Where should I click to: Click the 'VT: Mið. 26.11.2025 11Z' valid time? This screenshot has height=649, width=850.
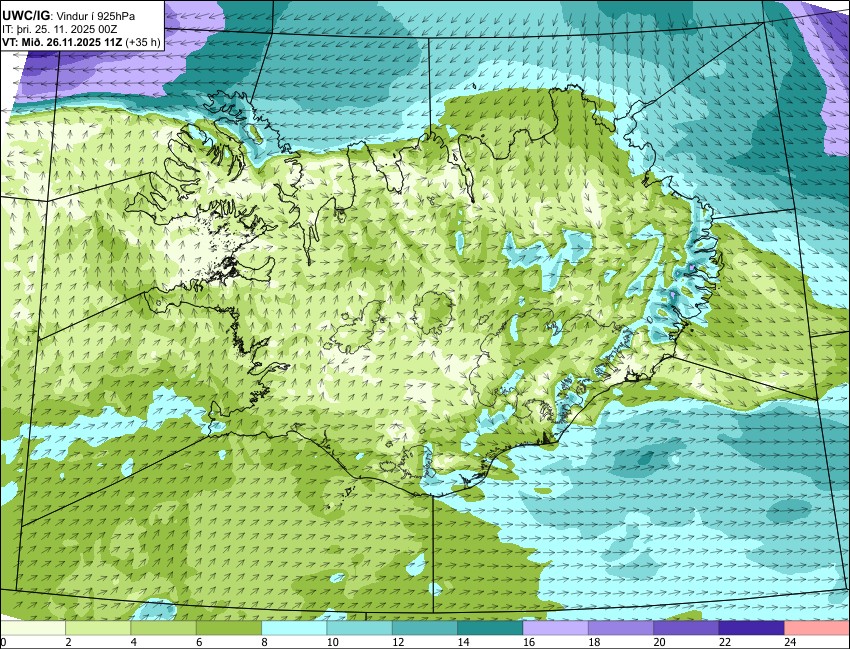[62, 42]
